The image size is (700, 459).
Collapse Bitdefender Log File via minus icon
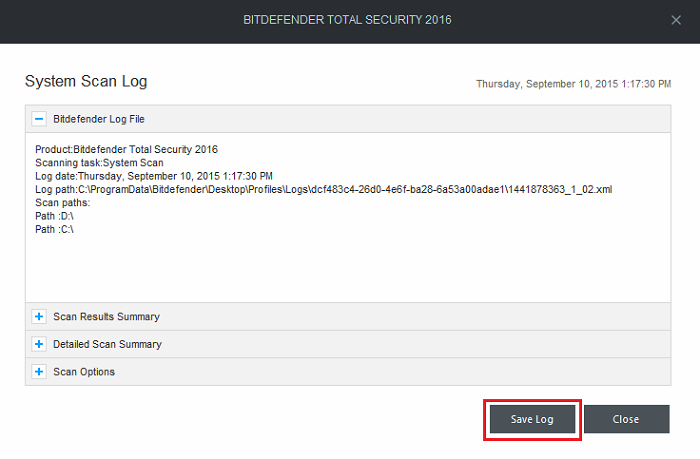coord(39,119)
